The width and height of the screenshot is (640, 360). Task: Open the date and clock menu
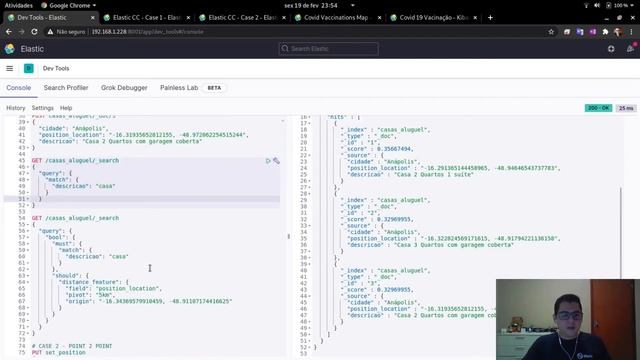pyautogui.click(x=311, y=5)
